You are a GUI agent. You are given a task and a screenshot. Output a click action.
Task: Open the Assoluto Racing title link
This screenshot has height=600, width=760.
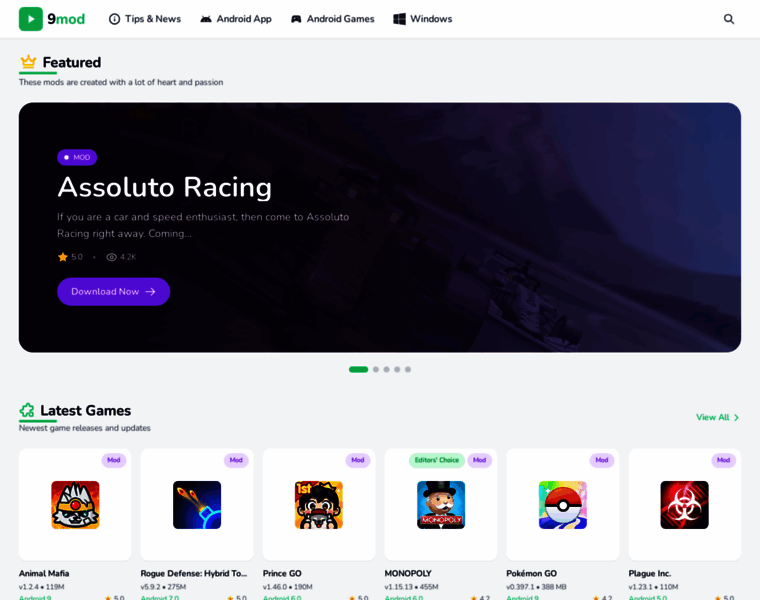(x=164, y=187)
